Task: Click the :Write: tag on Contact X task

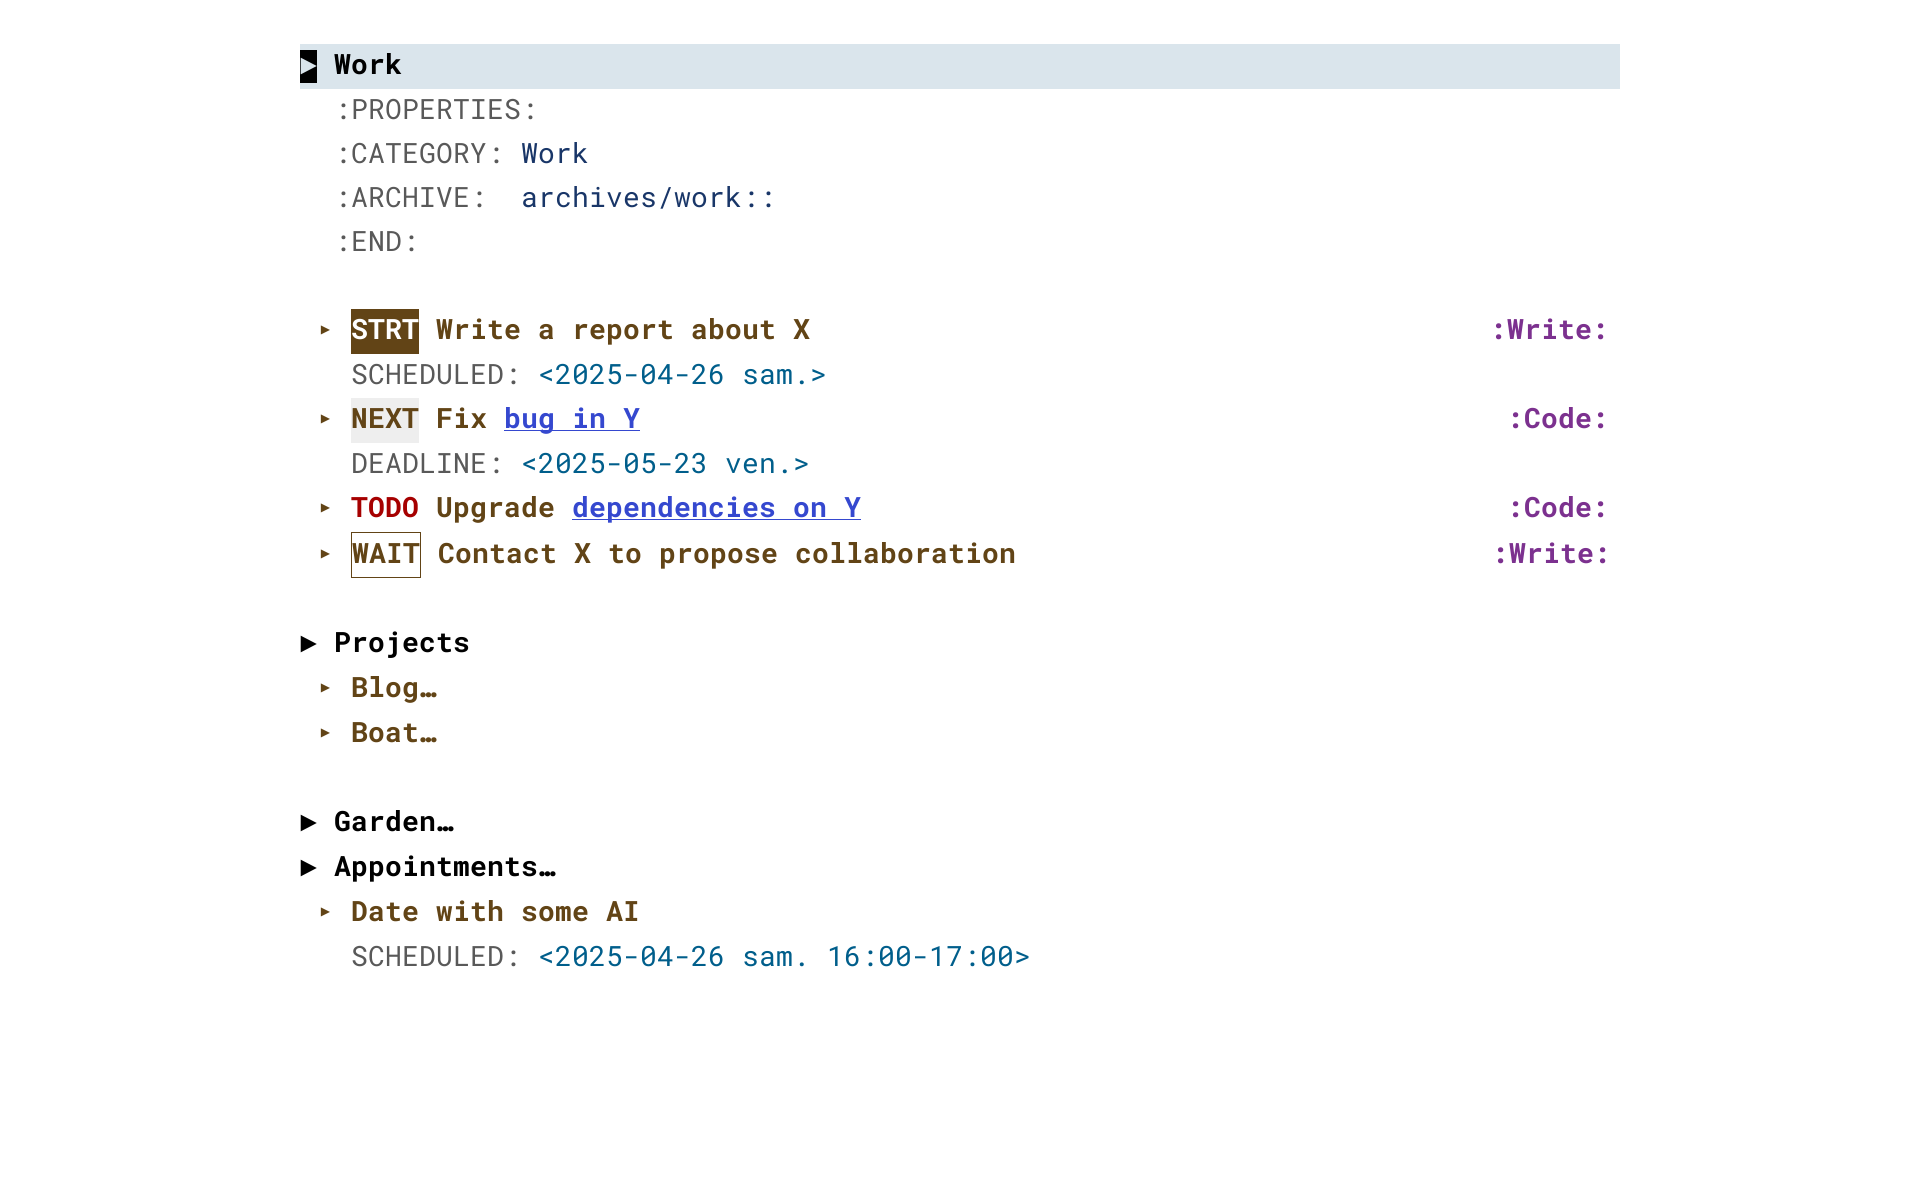Action: tap(1551, 555)
